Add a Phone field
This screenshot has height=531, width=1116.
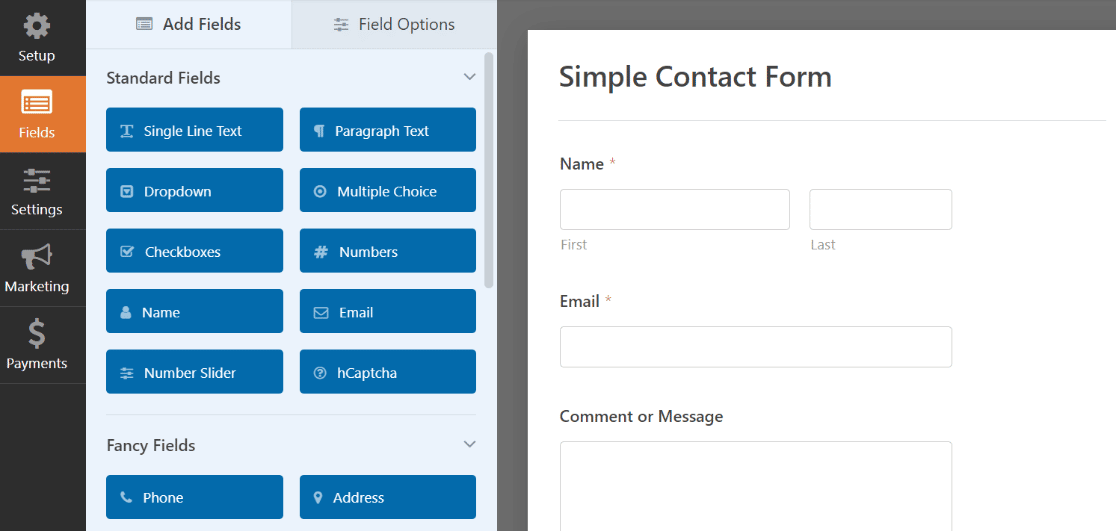coord(194,497)
